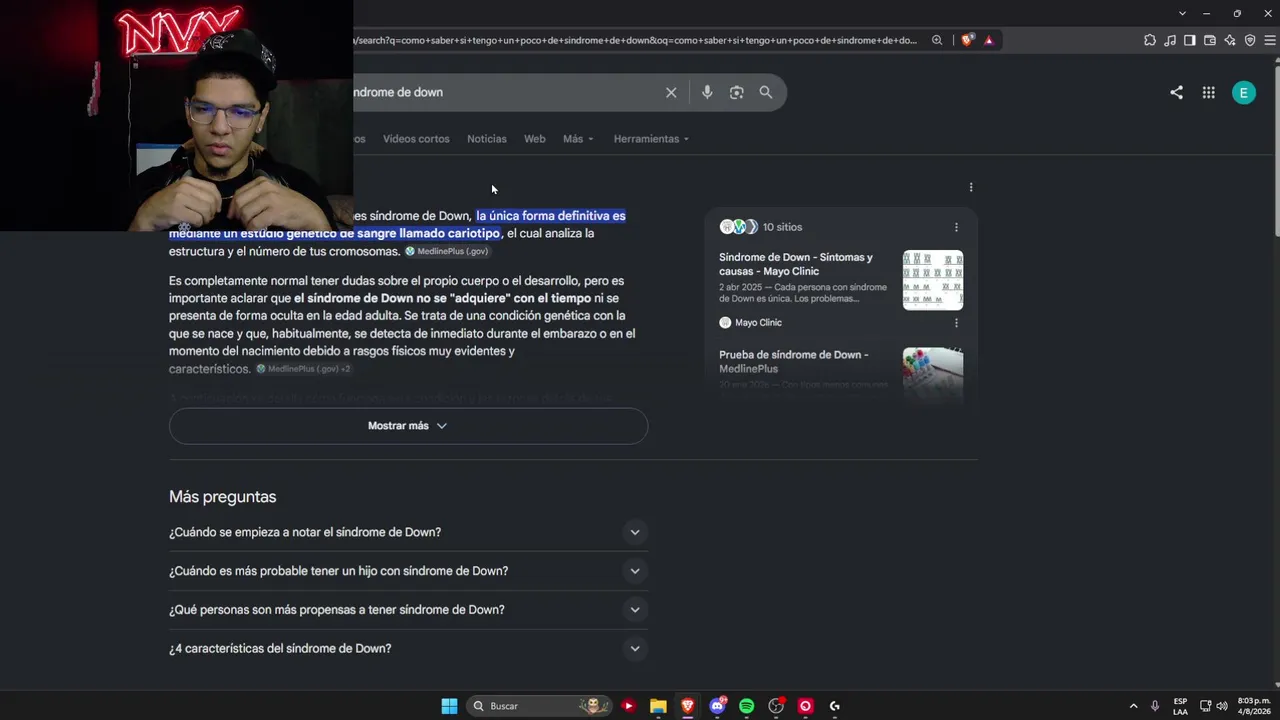Start voice search with microphone icon
Screen dimensions: 1280x720
point(707,92)
